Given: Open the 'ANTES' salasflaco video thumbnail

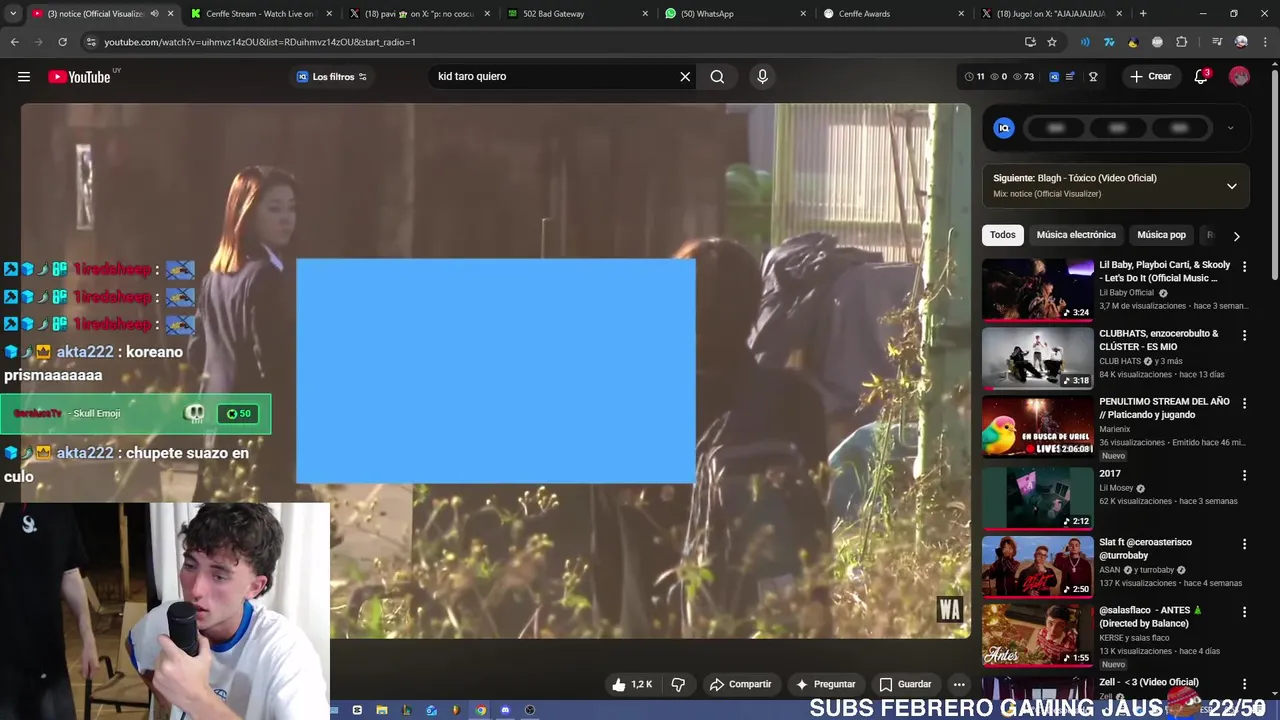Looking at the screenshot, I should (1038, 635).
